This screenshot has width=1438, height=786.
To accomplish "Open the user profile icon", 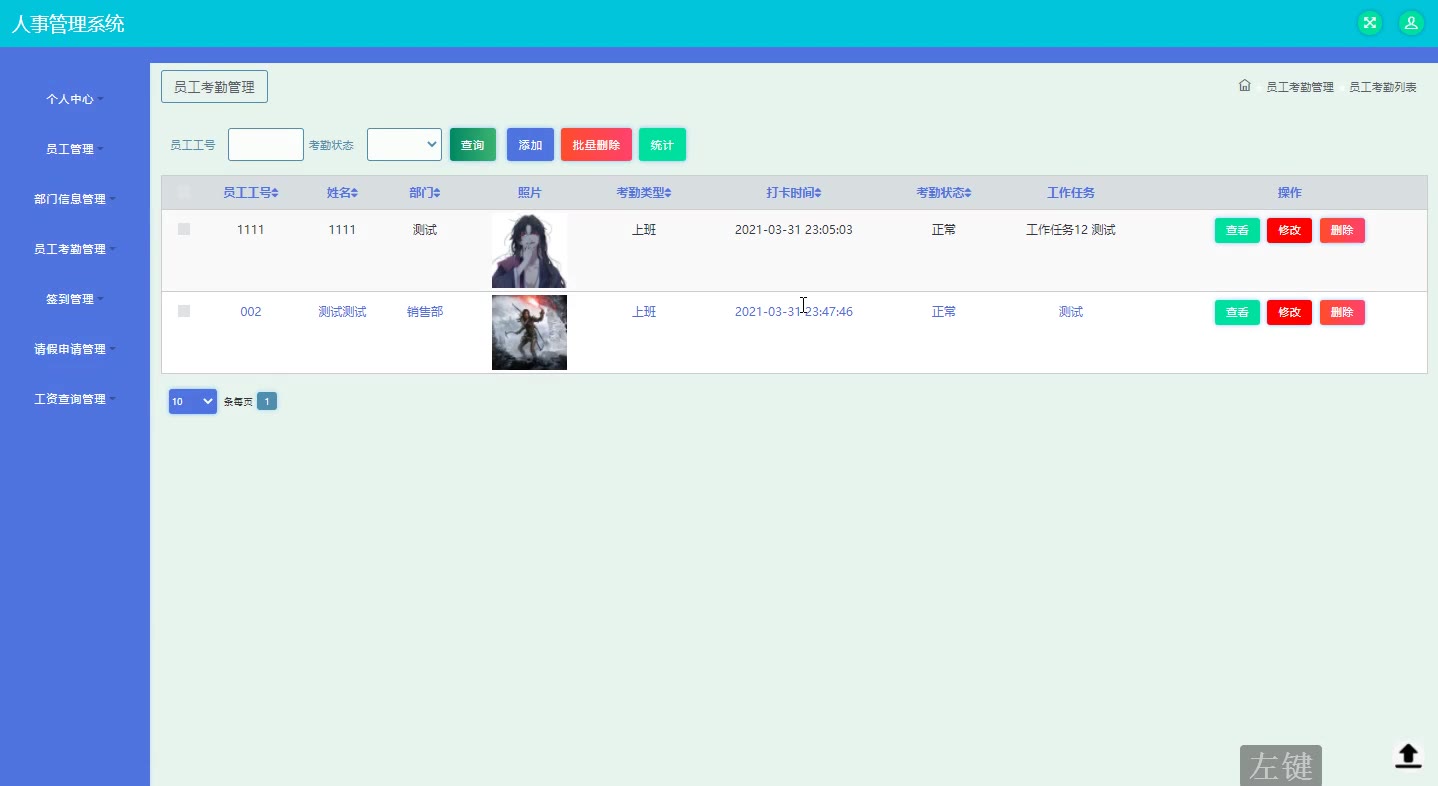I will (x=1411, y=23).
